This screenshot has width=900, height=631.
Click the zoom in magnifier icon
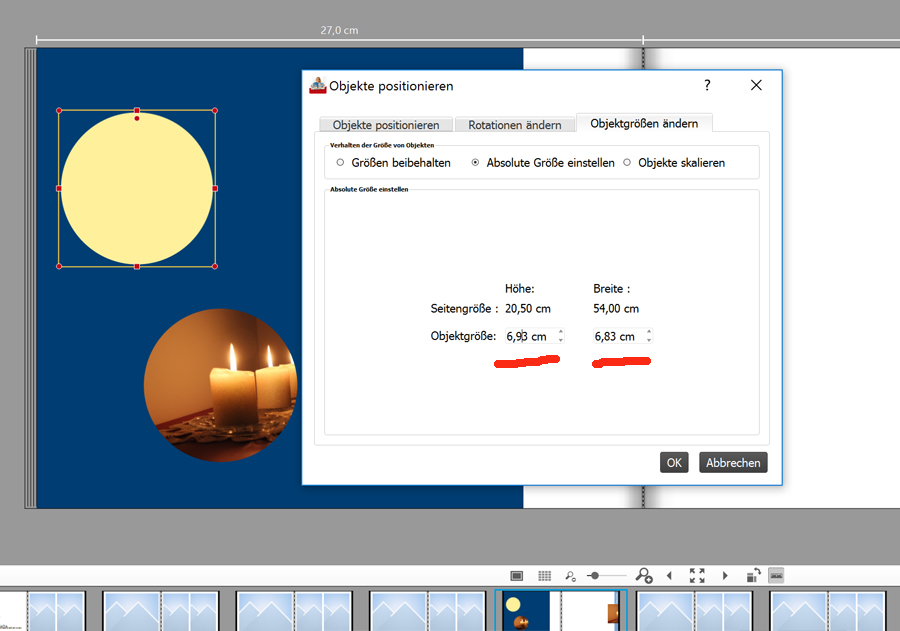pyautogui.click(x=644, y=576)
